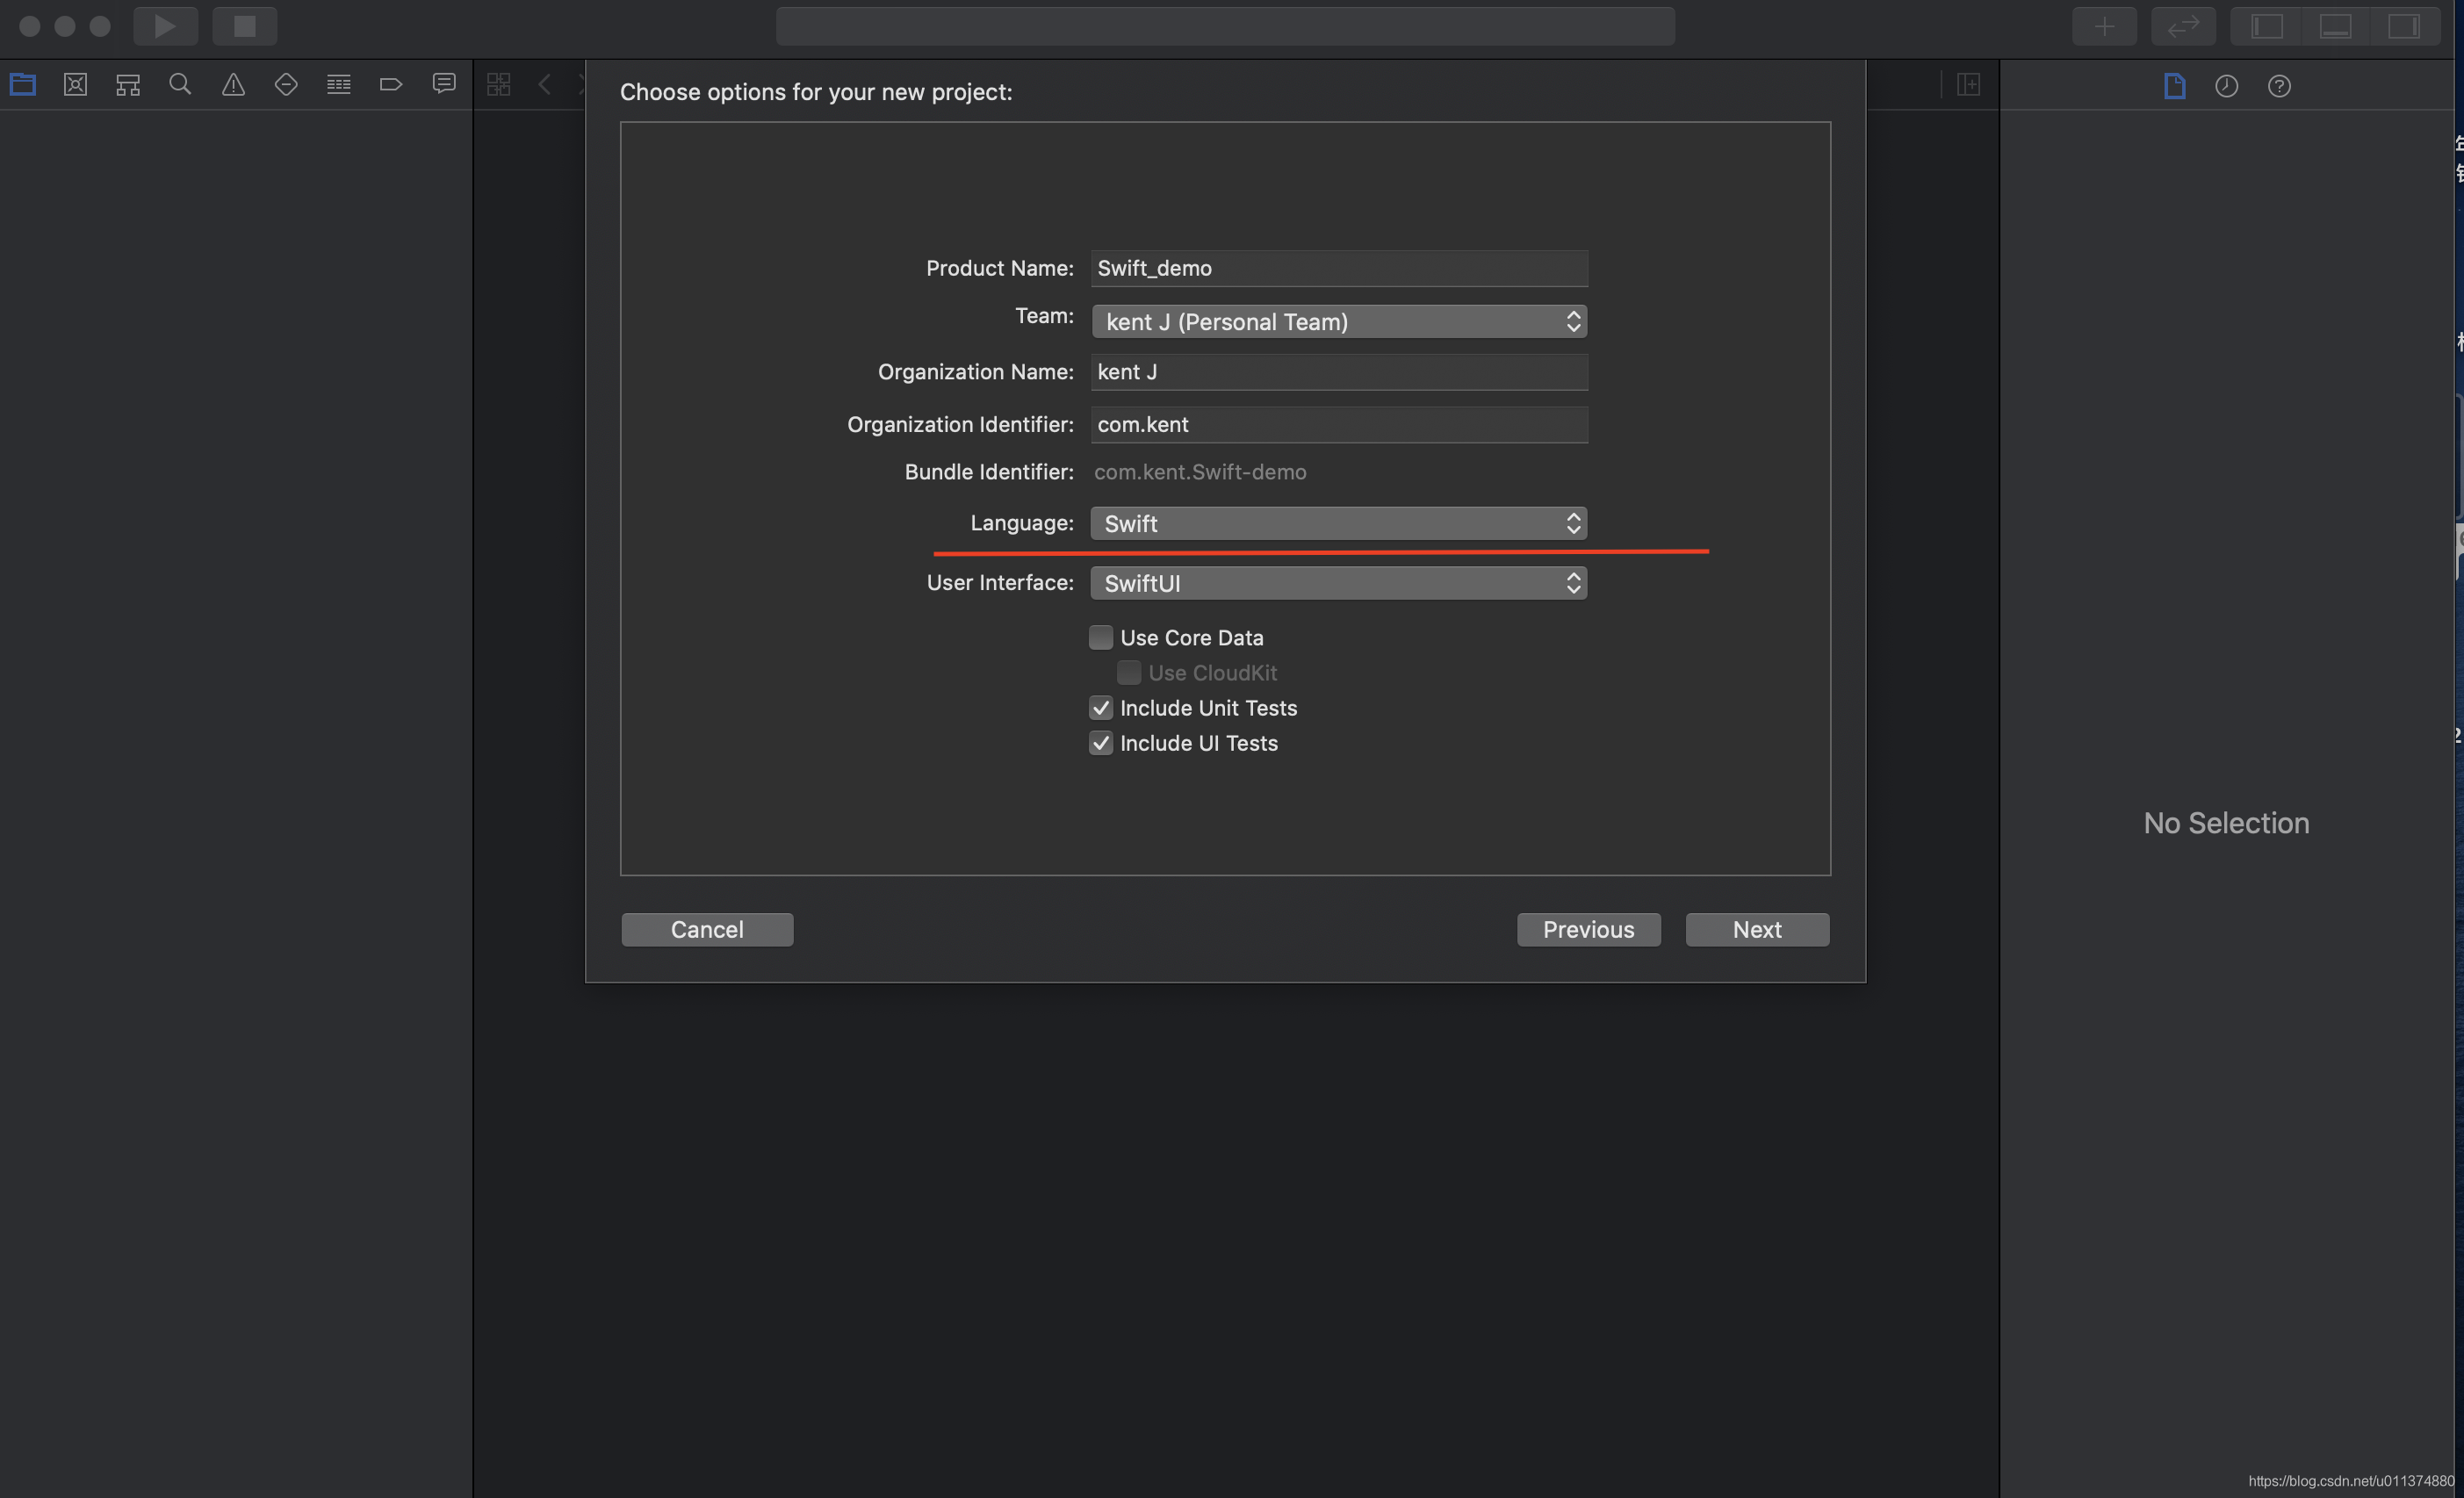This screenshot has height=1498, width=2464.
Task: Open the Team dropdown
Action: pyautogui.click(x=1338, y=322)
